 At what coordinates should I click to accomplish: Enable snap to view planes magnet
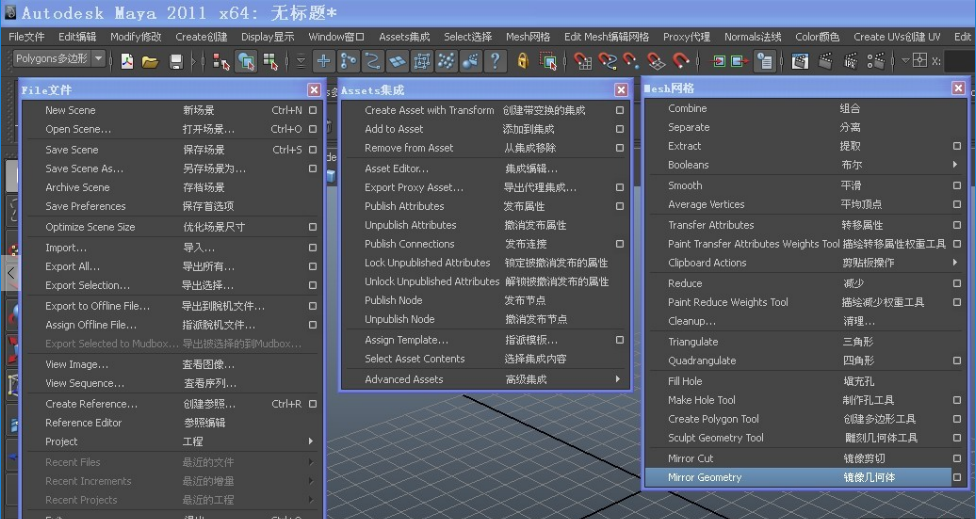[656, 61]
